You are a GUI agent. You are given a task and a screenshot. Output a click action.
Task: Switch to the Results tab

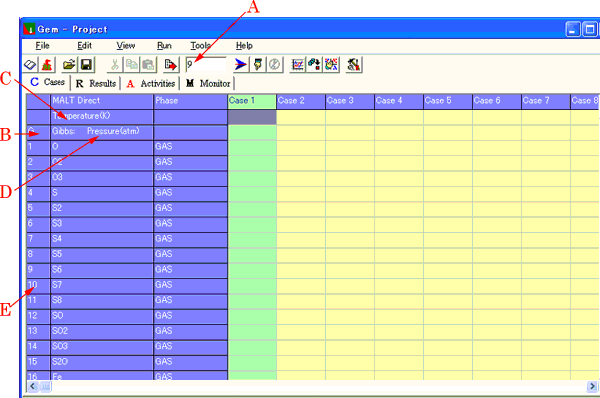click(96, 83)
